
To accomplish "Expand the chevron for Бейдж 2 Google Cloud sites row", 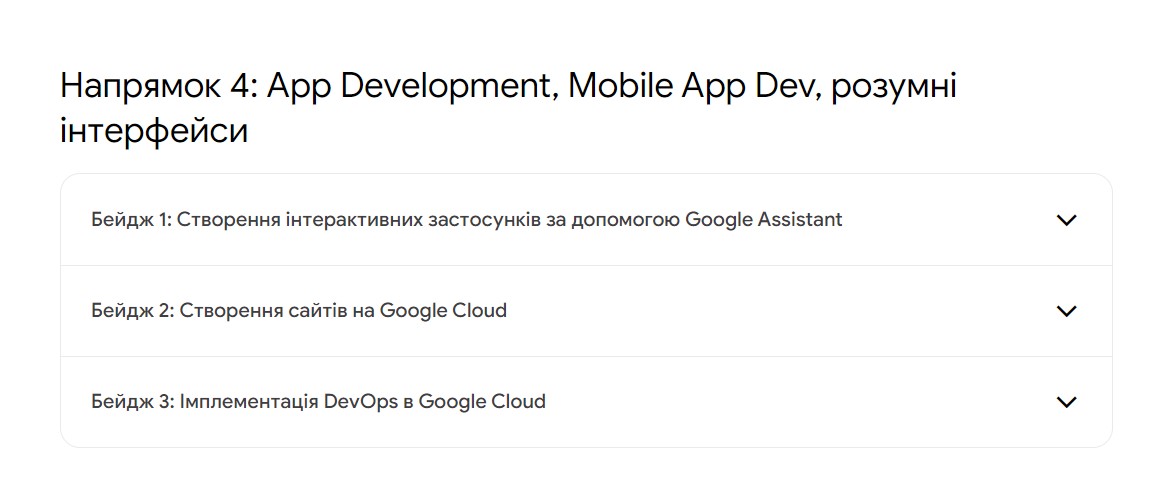I will tap(1067, 311).
